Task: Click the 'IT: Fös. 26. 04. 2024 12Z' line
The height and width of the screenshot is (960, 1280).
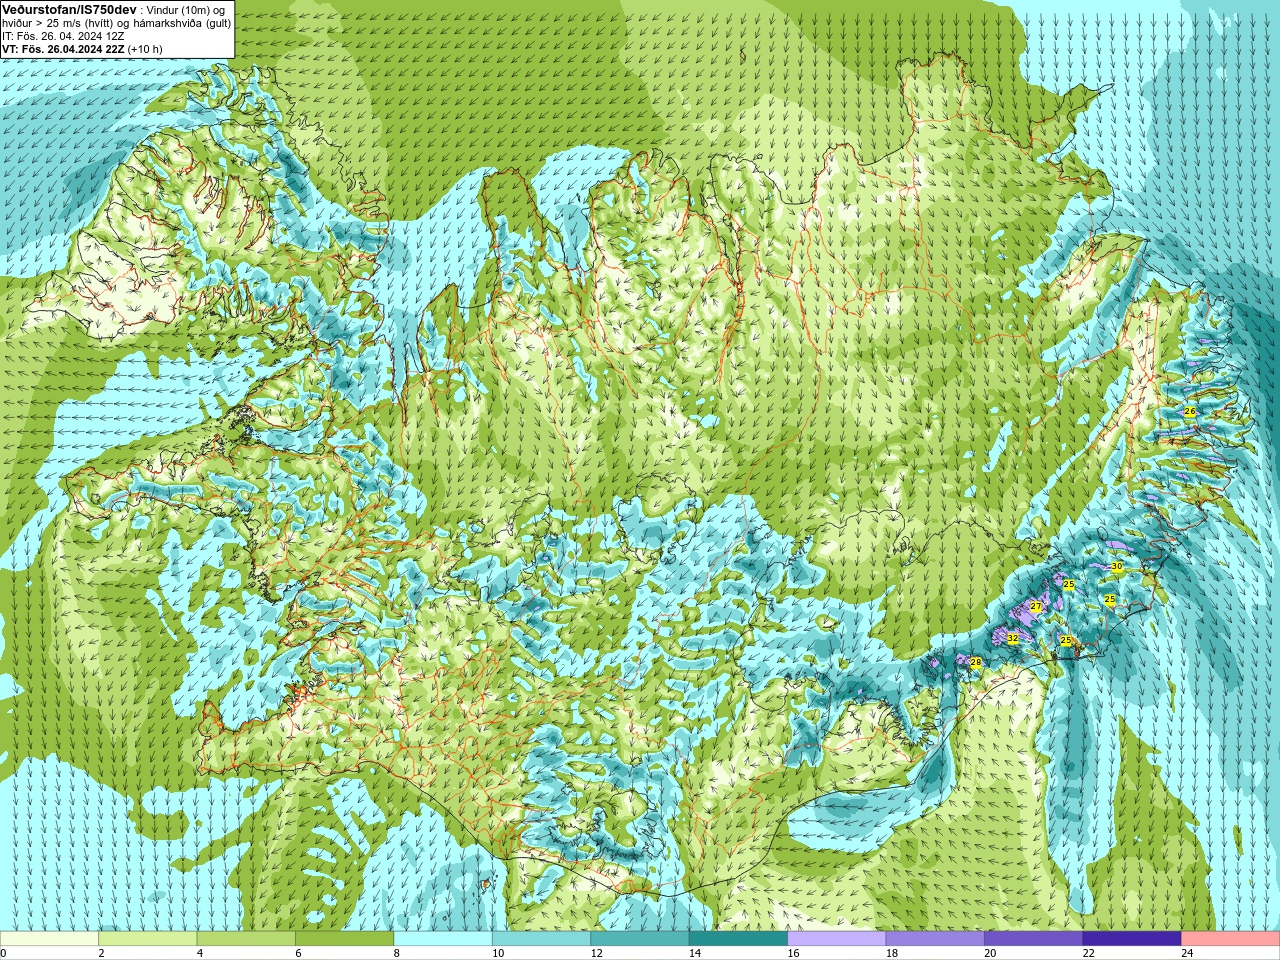Action: pos(63,36)
